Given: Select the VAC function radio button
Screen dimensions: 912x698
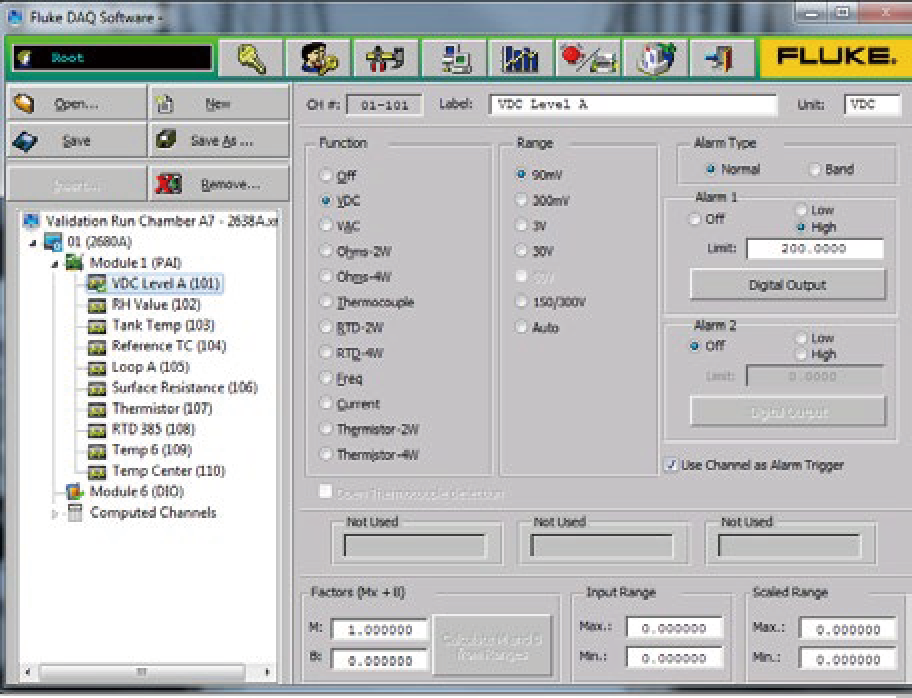Looking at the screenshot, I should click(326, 226).
